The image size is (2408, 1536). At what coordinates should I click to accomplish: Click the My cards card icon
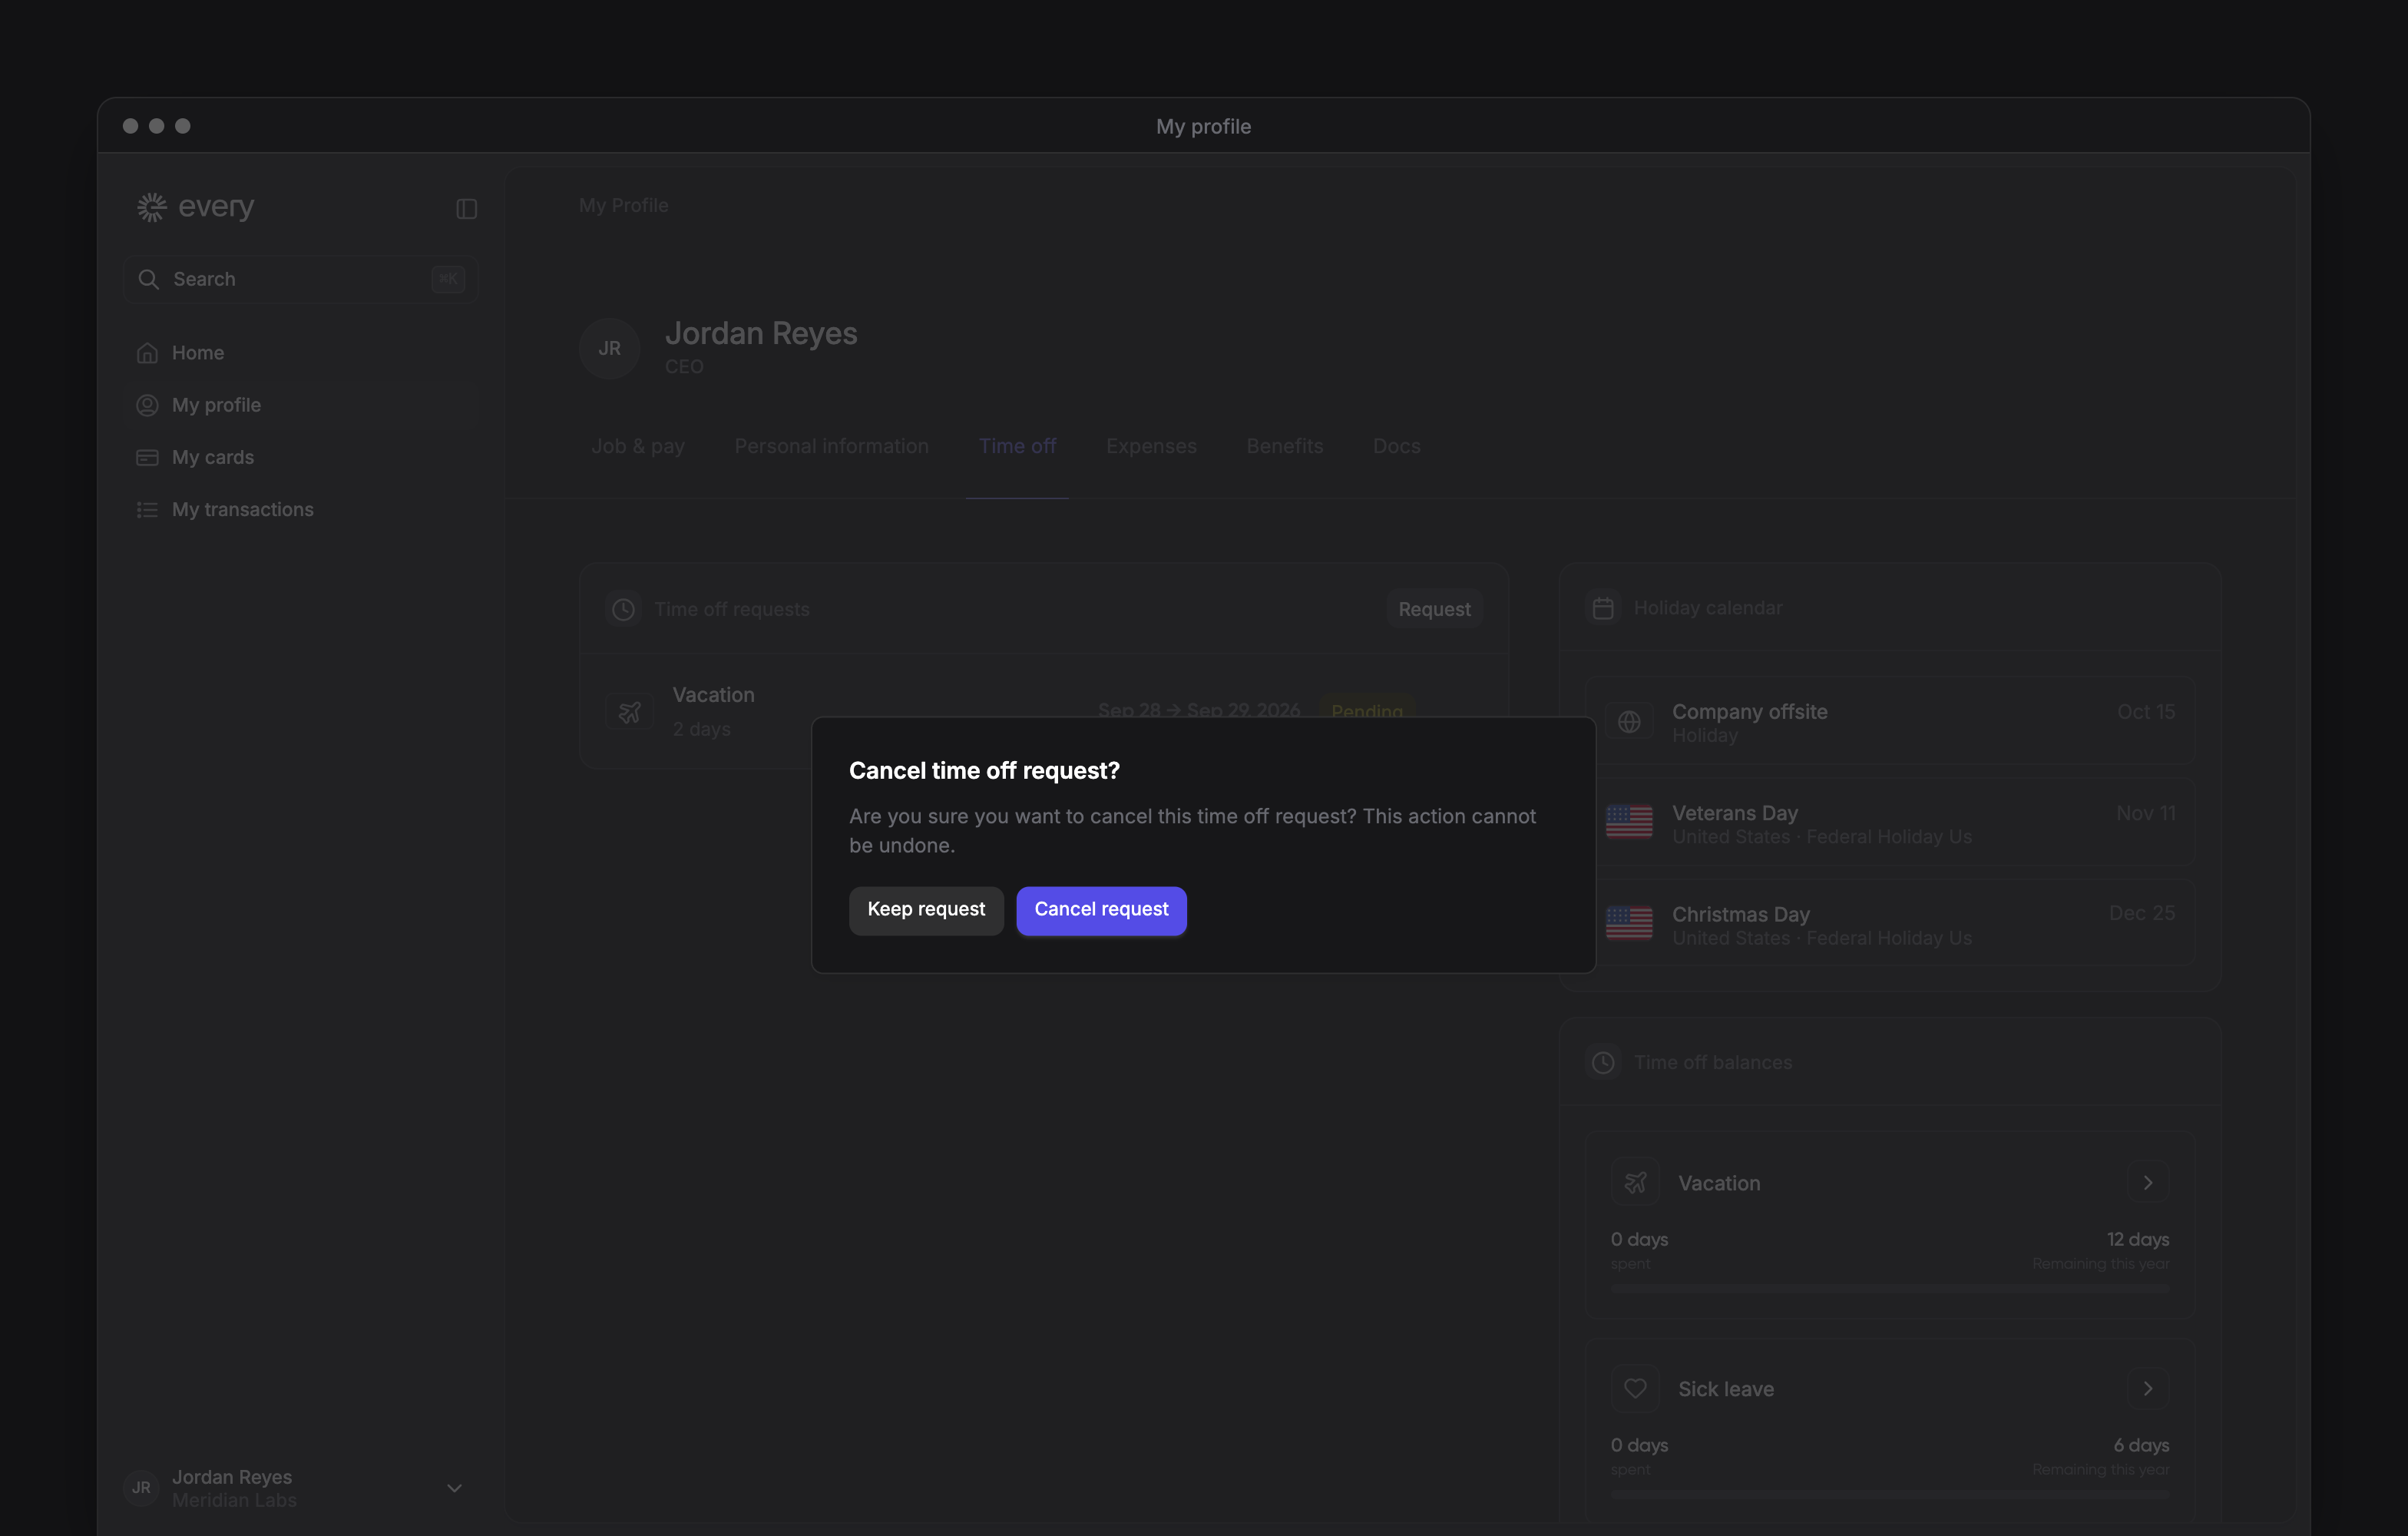[147, 457]
